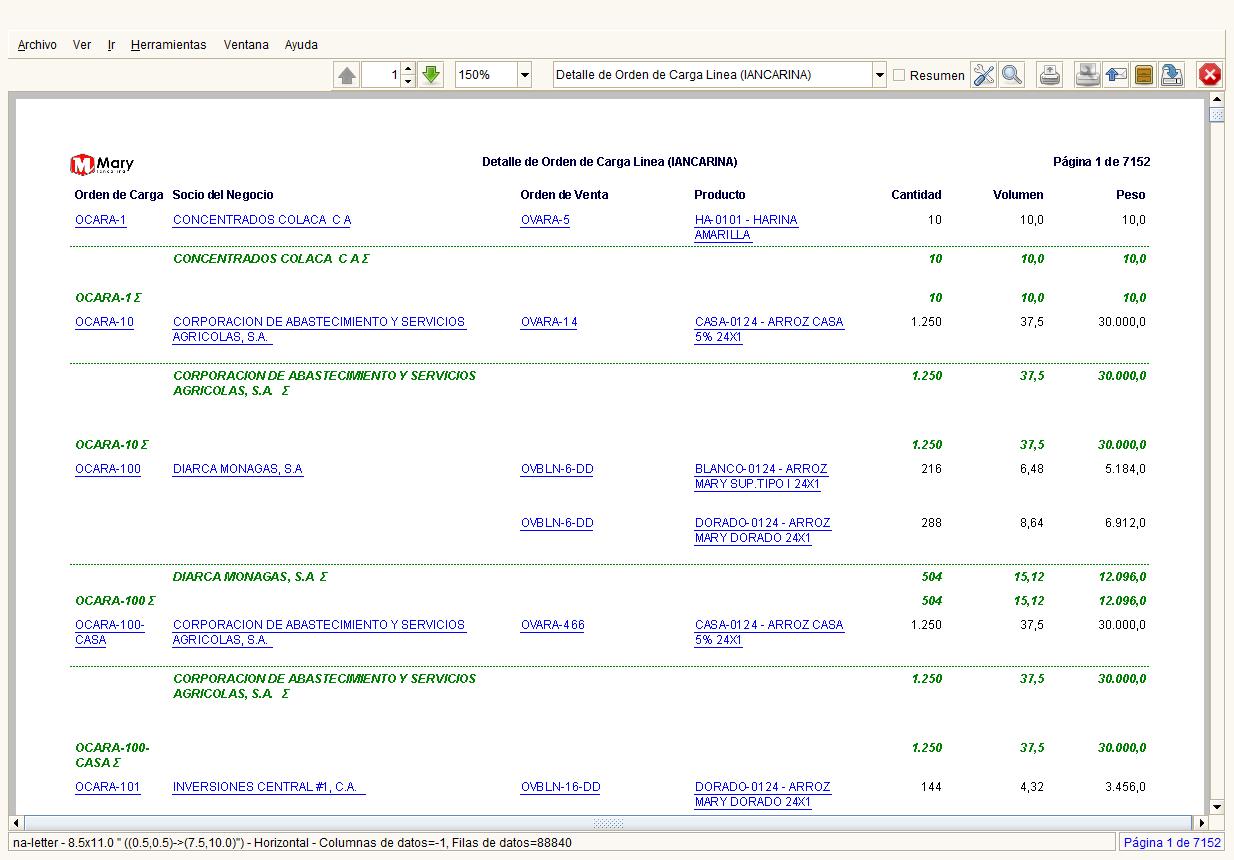This screenshot has width=1234, height=860.
Task: Click the 6,48 Volumen value
Action: tap(1032, 469)
